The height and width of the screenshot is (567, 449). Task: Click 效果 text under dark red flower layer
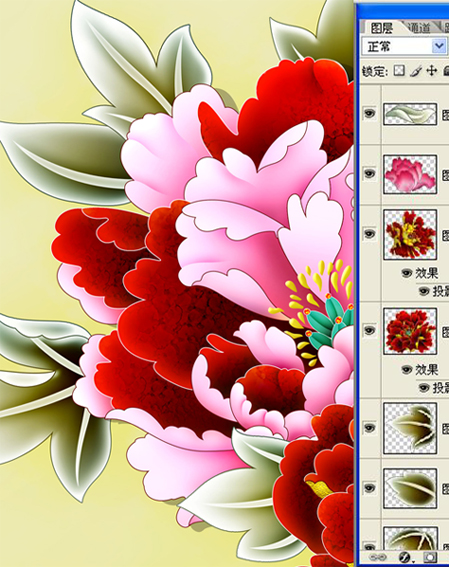click(x=427, y=370)
